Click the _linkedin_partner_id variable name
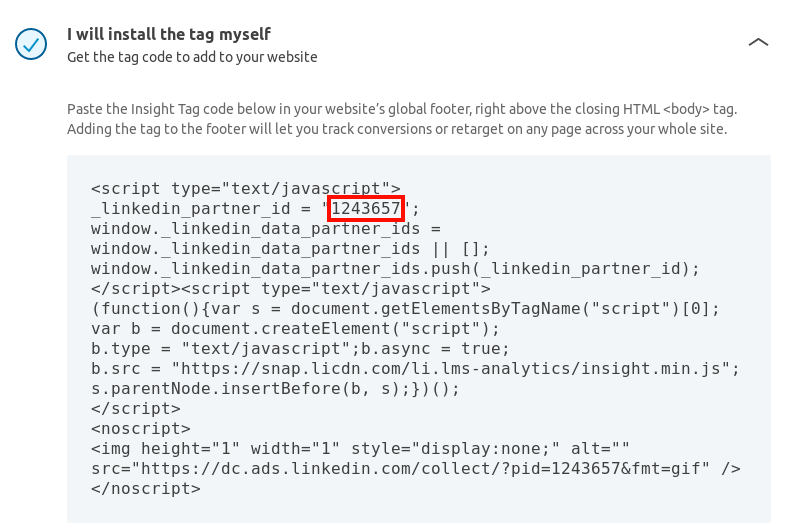This screenshot has height=532, width=794. [x=191, y=209]
